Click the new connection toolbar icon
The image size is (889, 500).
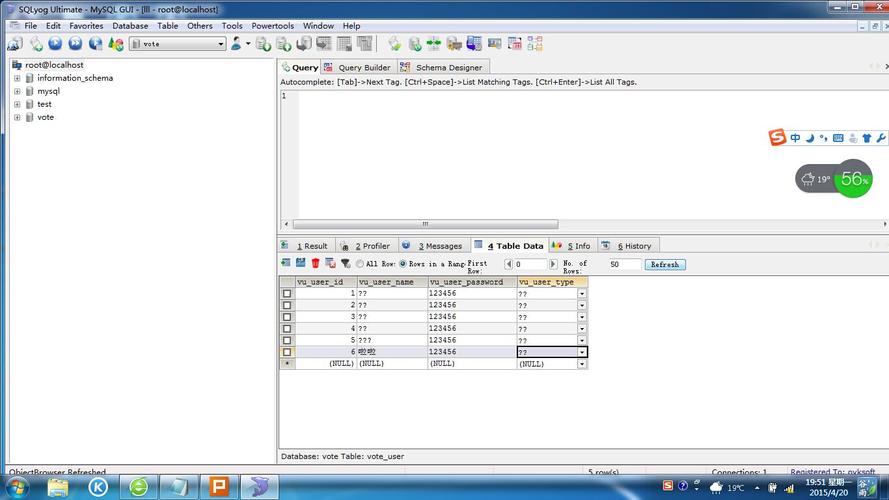point(15,44)
